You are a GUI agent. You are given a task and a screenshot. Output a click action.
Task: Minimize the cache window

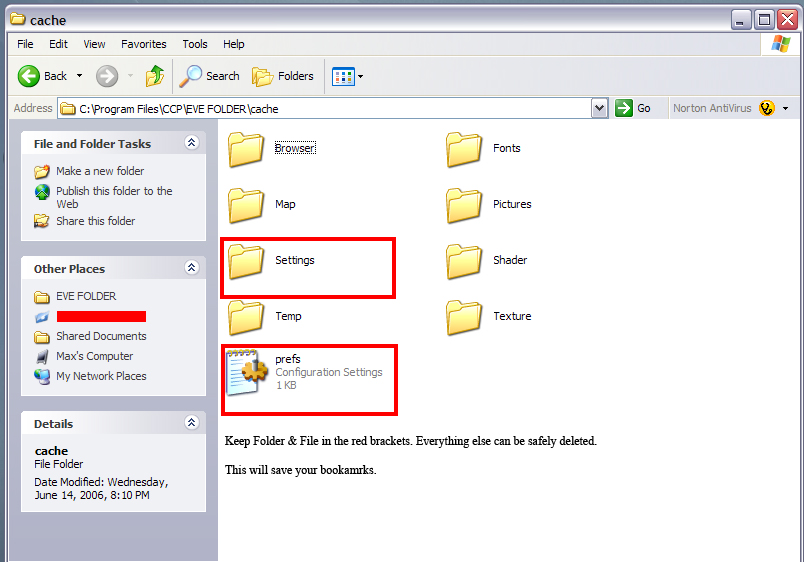tap(740, 21)
